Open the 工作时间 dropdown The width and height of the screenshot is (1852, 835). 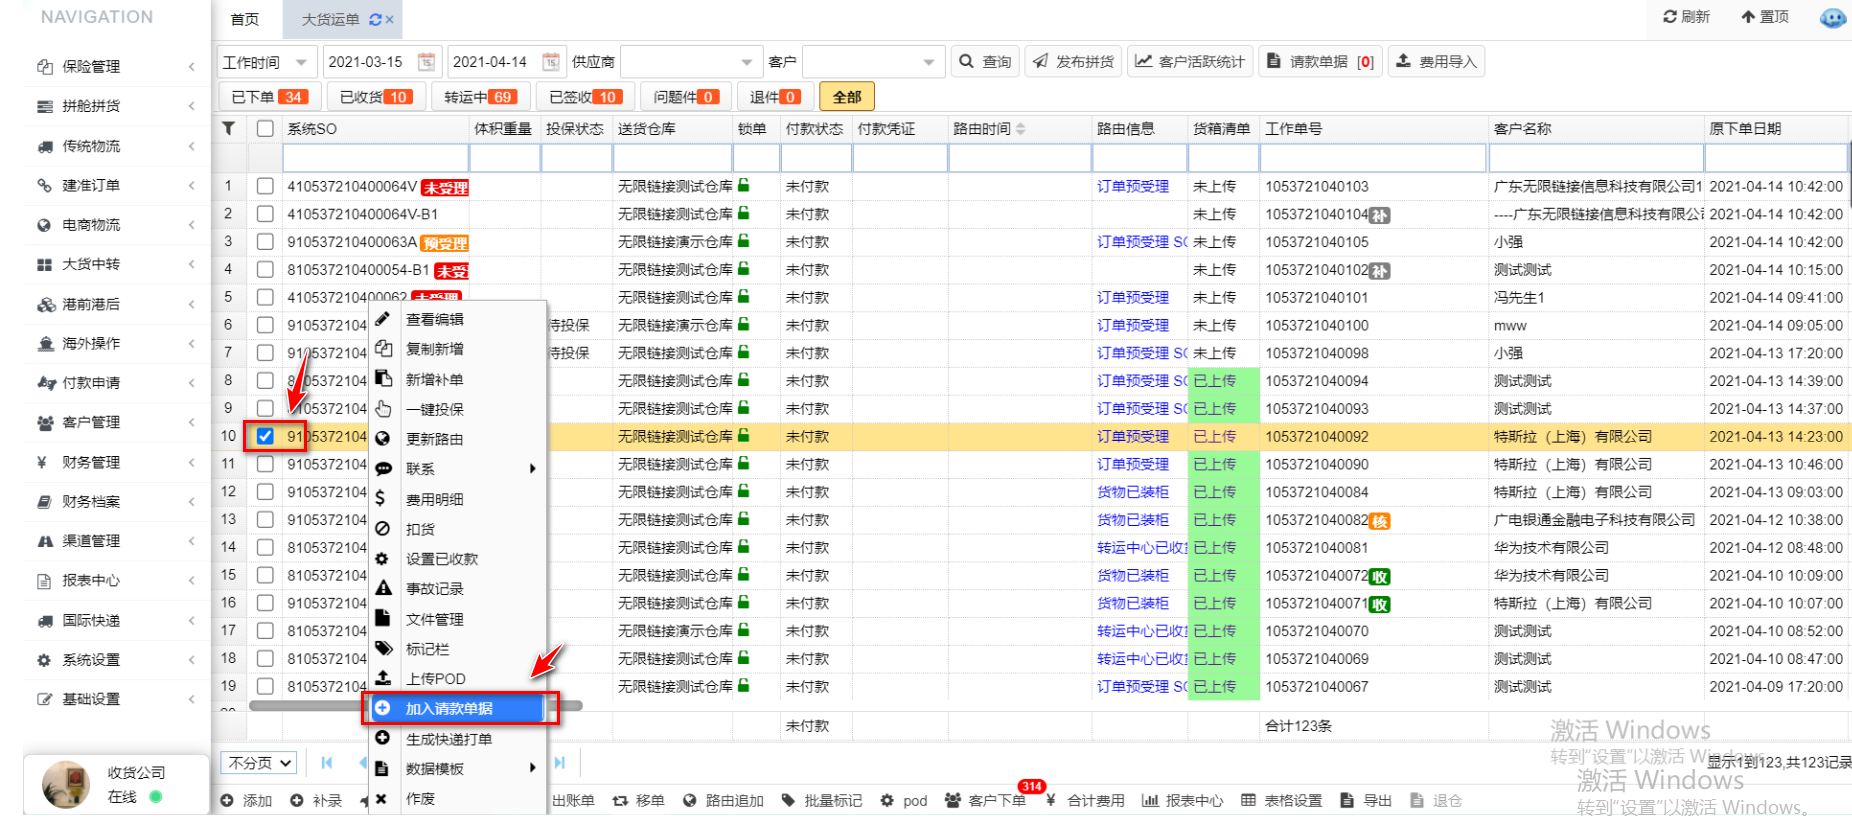[x=266, y=62]
